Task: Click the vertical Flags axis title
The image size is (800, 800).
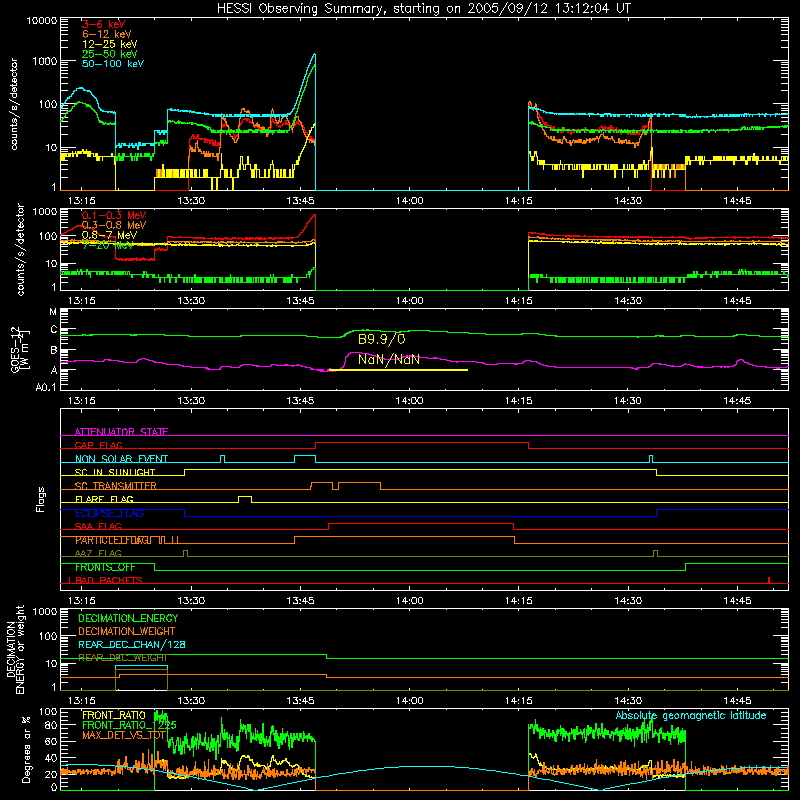Action: coord(41,499)
